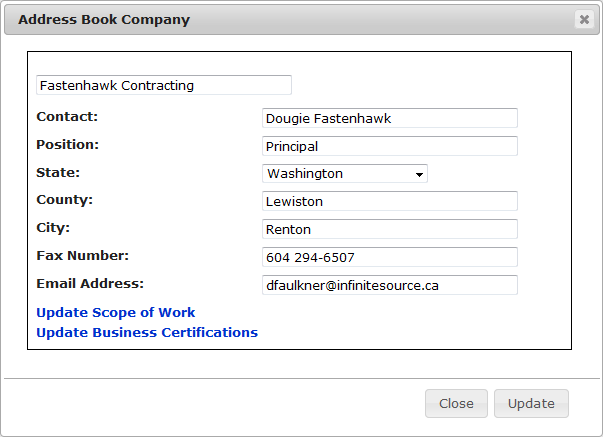Screen dimensions: 603x437
Task: Click the County: label
Action: click(64, 200)
